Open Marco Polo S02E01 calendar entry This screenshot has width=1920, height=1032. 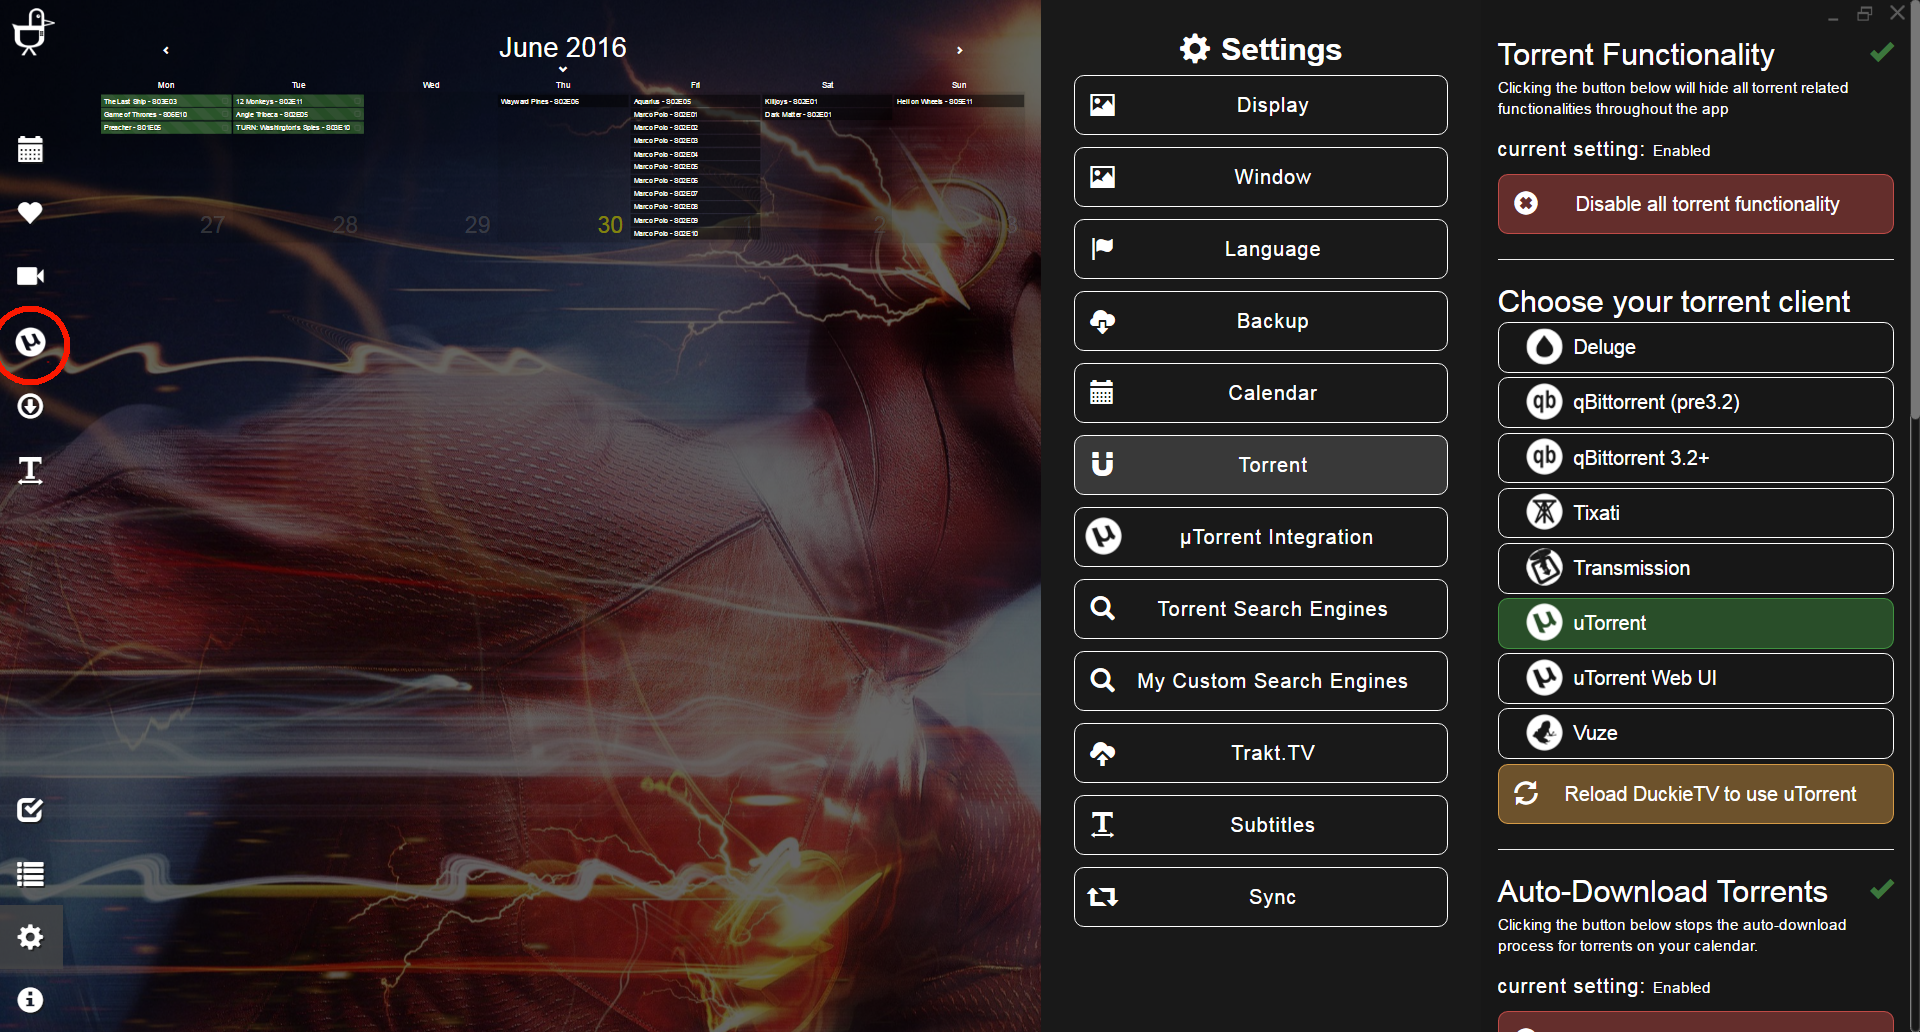click(x=695, y=114)
